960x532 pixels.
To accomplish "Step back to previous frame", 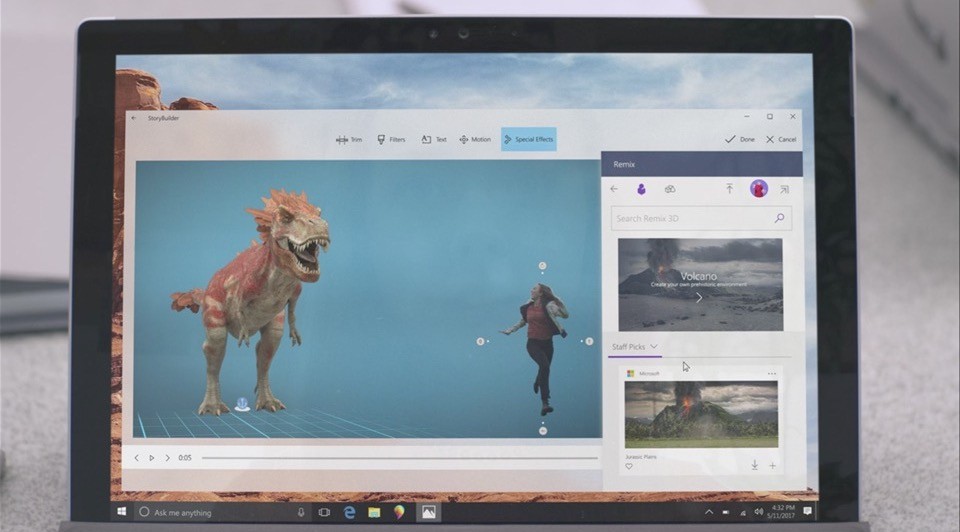I will tap(136, 458).
